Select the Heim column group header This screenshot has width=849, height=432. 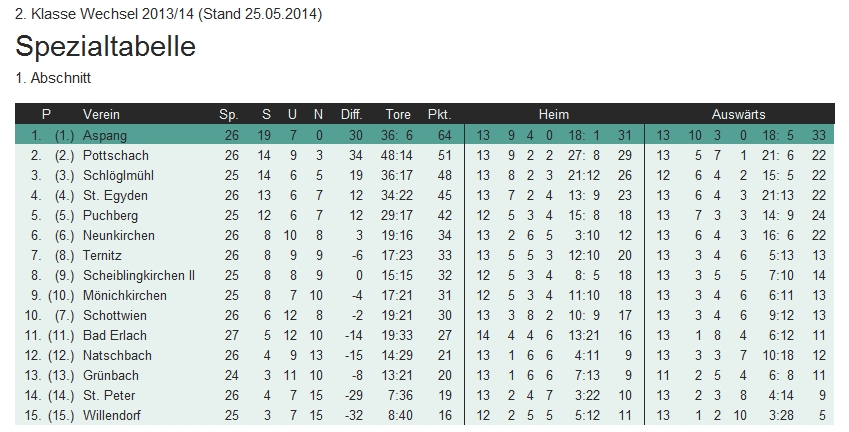(x=553, y=114)
